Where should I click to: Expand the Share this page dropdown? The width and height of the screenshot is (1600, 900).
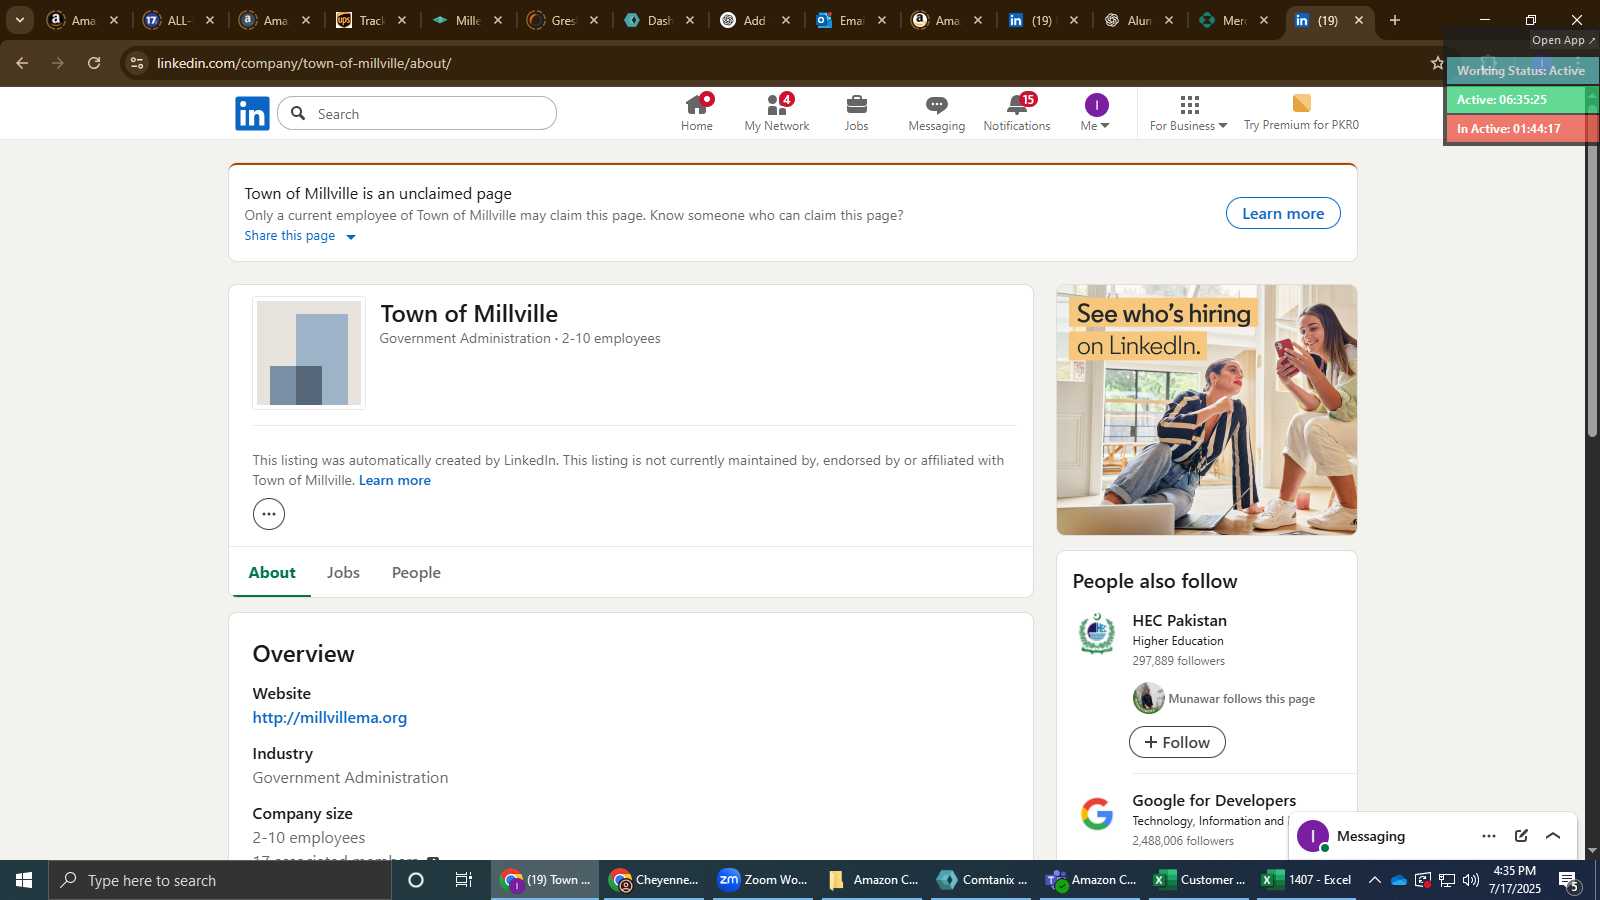pyautogui.click(x=300, y=236)
